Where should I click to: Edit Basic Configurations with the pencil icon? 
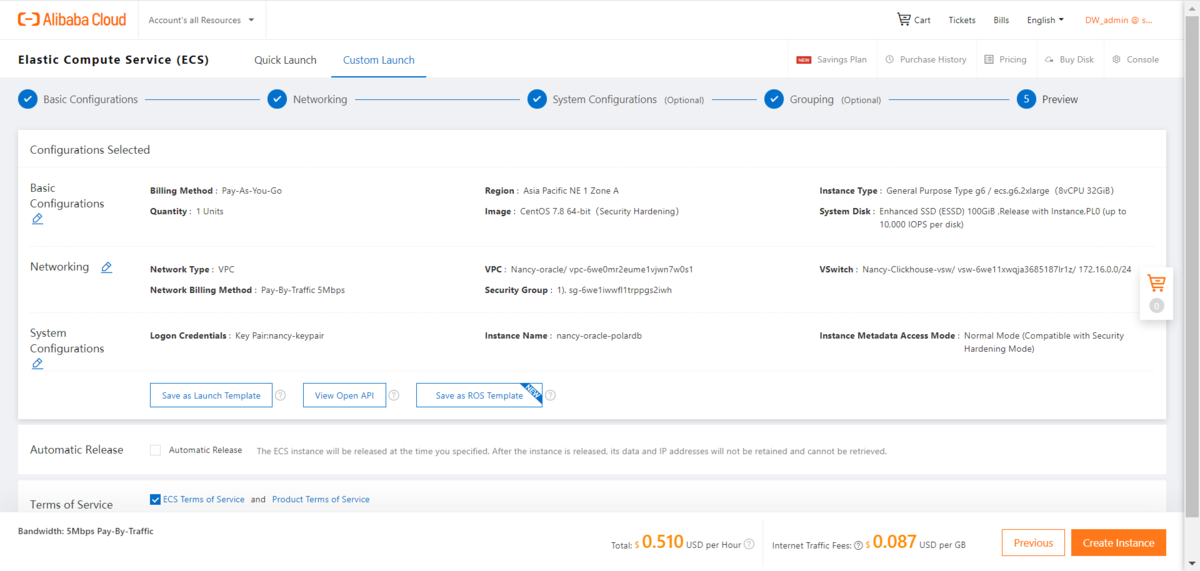tap(37, 219)
